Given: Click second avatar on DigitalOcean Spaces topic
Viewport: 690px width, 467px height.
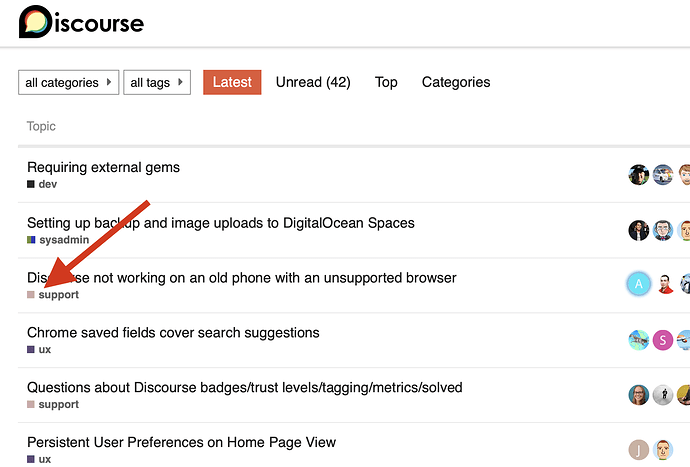Looking at the screenshot, I should 663,231.
